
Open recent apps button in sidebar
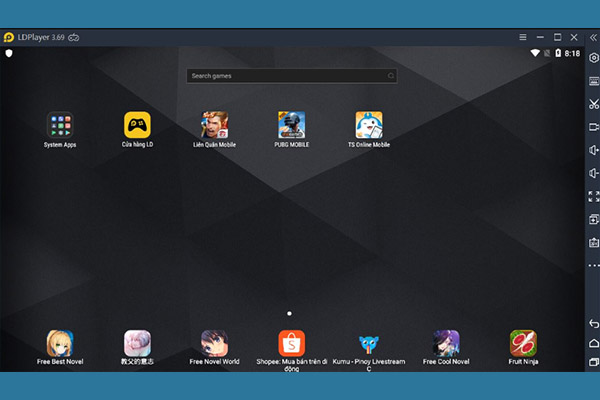tap(593, 362)
